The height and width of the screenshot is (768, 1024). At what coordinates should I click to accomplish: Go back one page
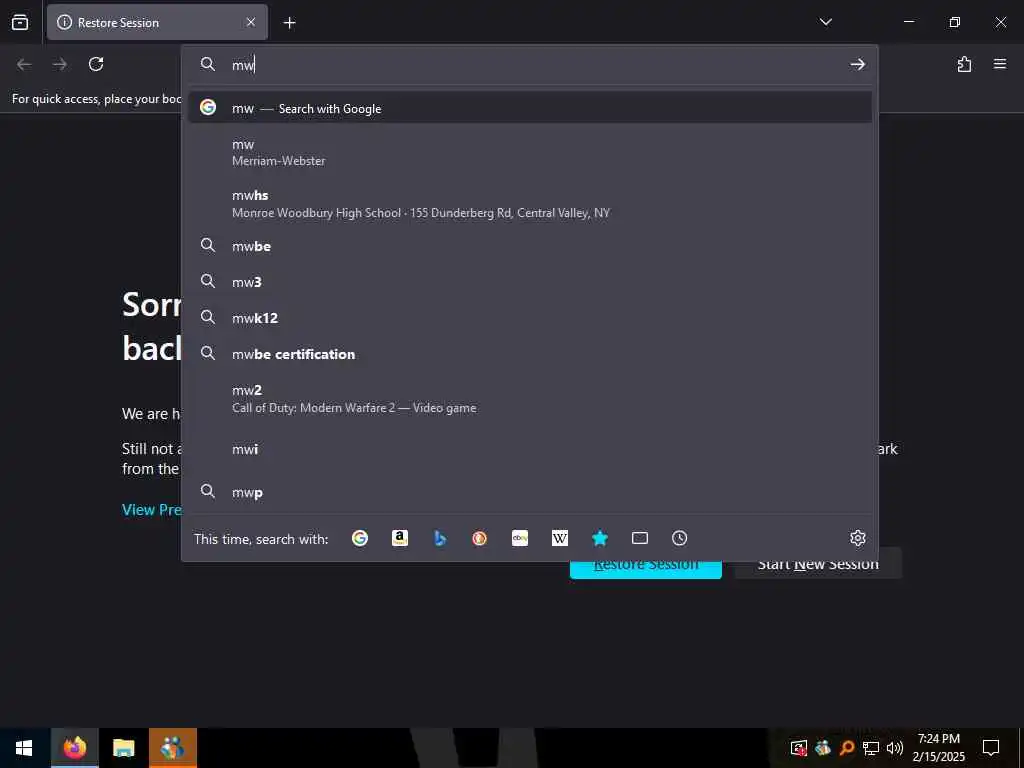point(24,64)
